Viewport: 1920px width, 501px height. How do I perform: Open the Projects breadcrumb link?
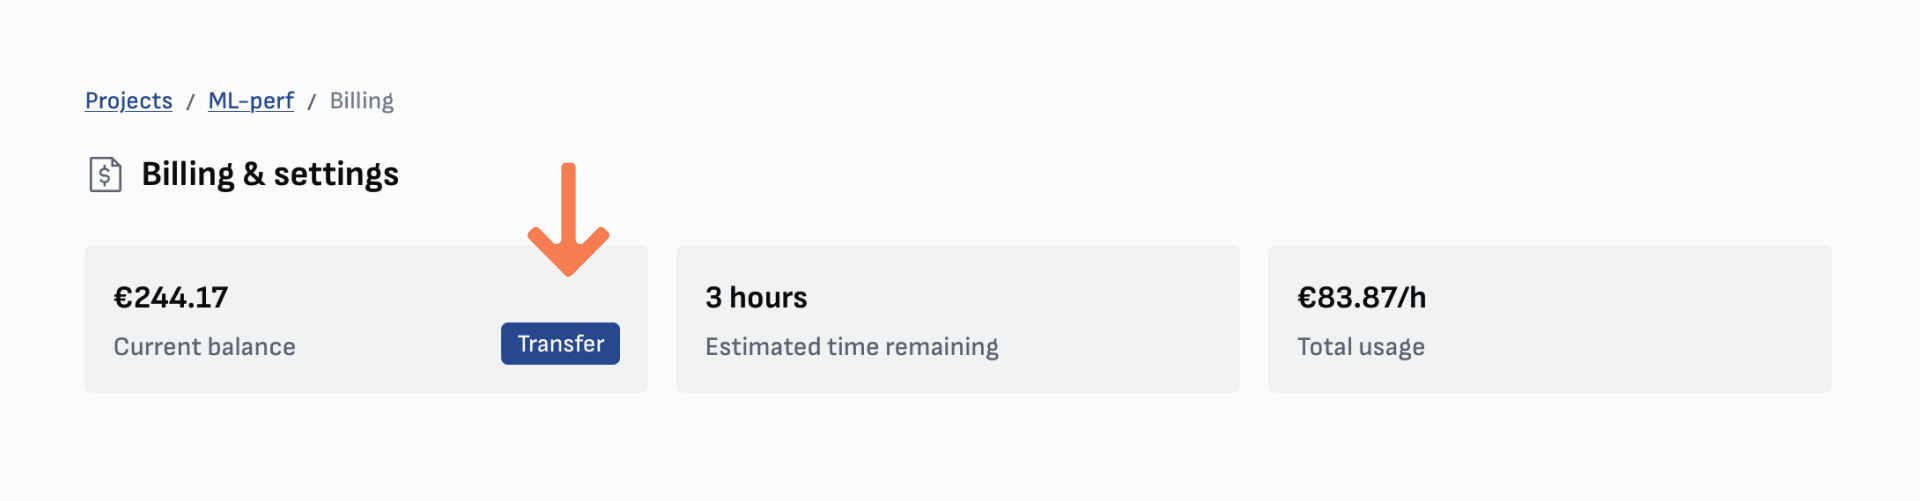128,101
